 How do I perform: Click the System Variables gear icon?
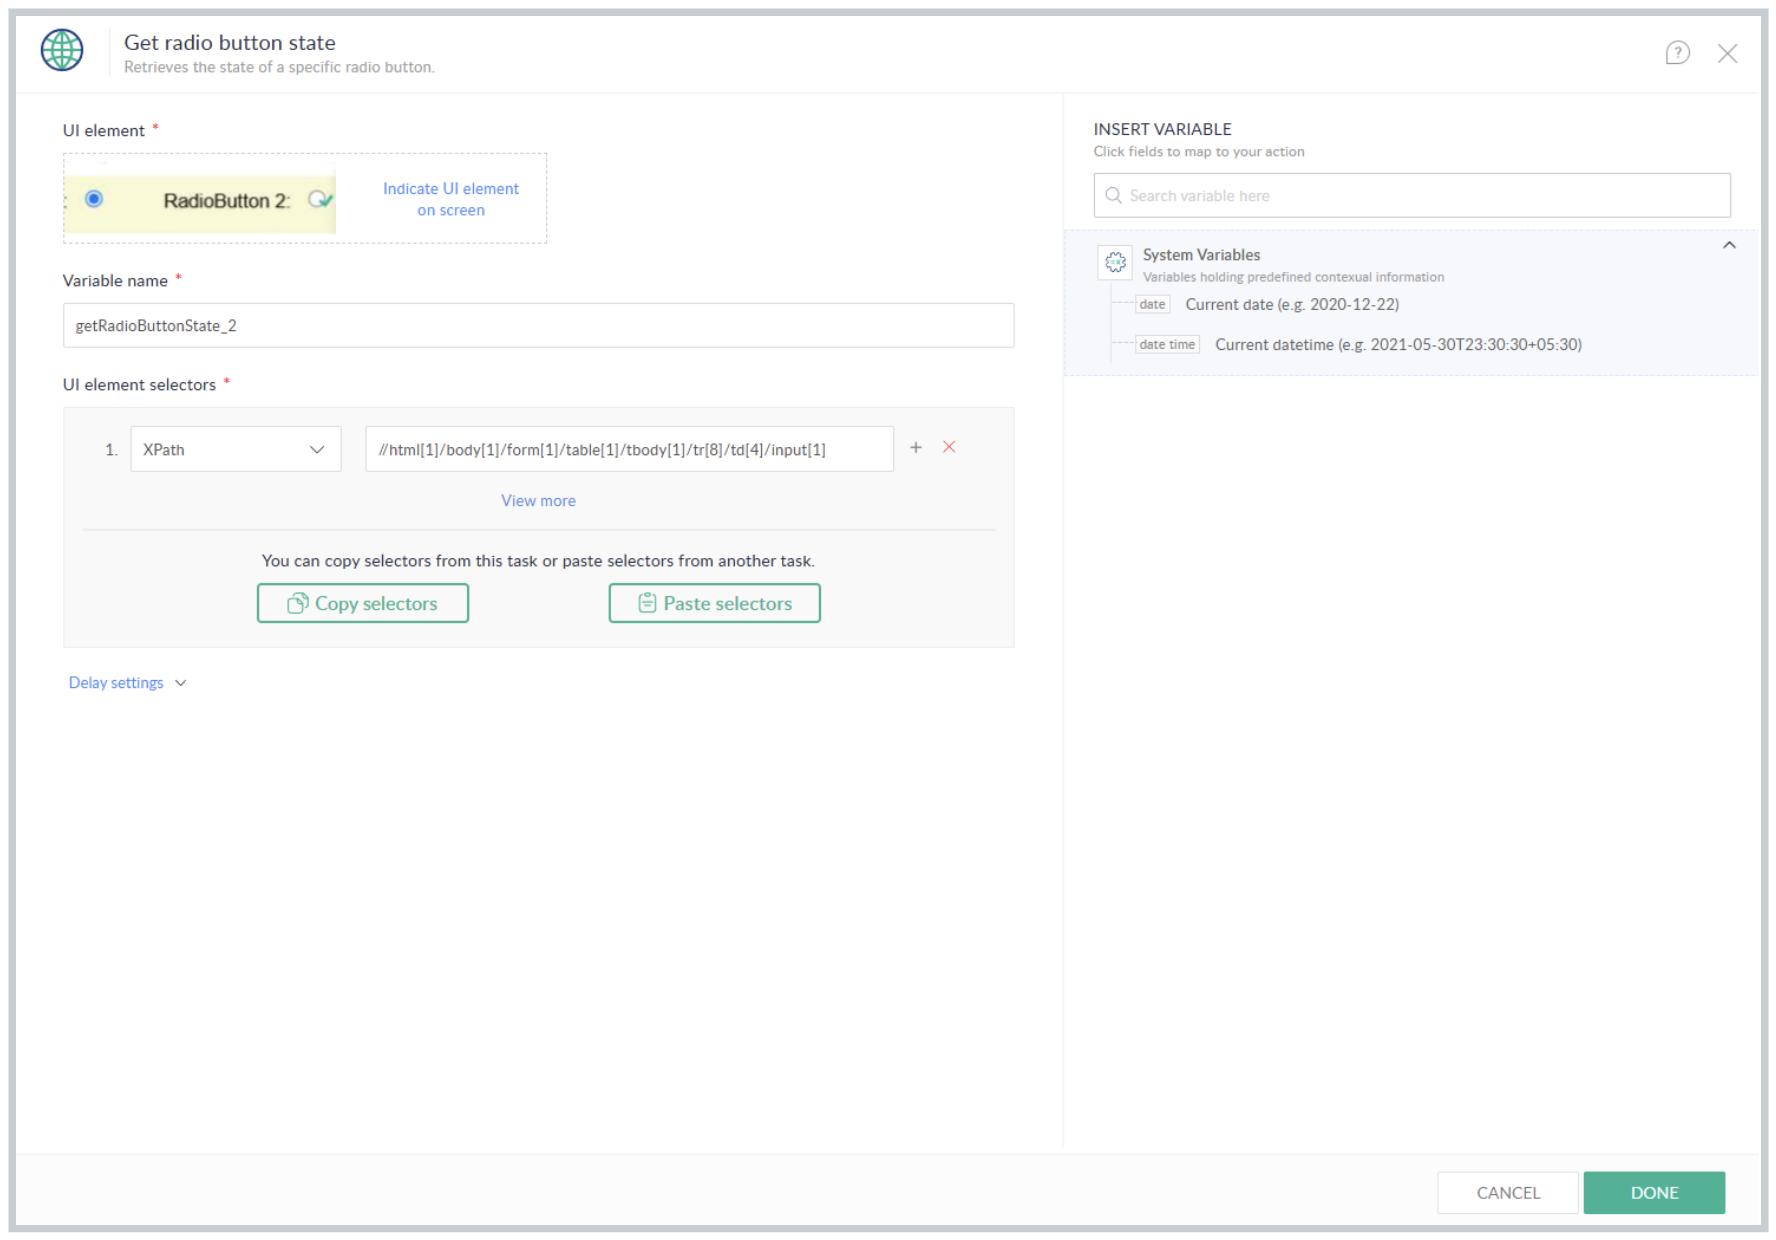coord(1115,262)
